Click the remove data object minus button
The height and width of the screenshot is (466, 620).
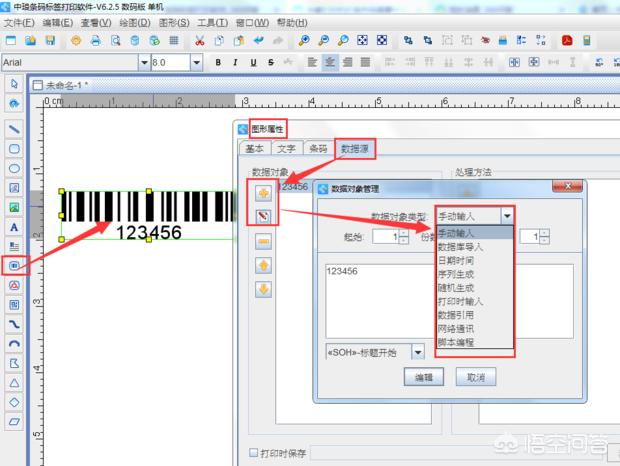(263, 240)
